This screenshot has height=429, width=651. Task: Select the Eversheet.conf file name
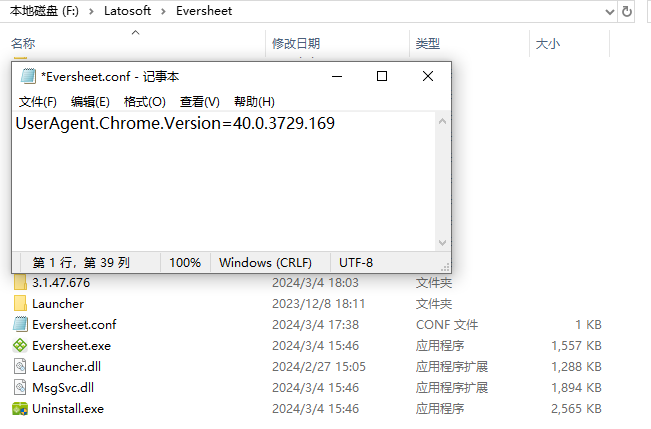[74, 324]
